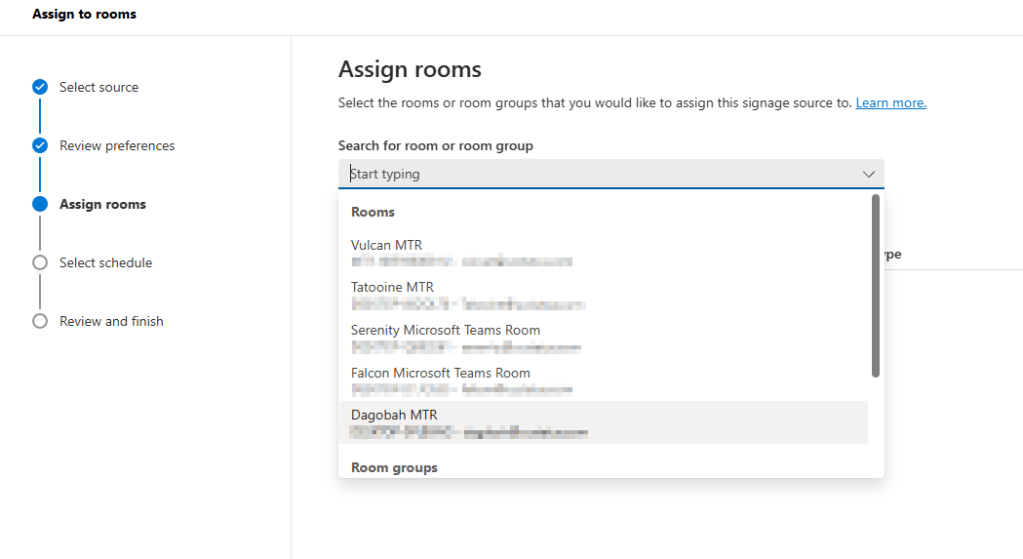This screenshot has height=559, width=1023.
Task: Open the Learn more link
Action: coord(890,103)
